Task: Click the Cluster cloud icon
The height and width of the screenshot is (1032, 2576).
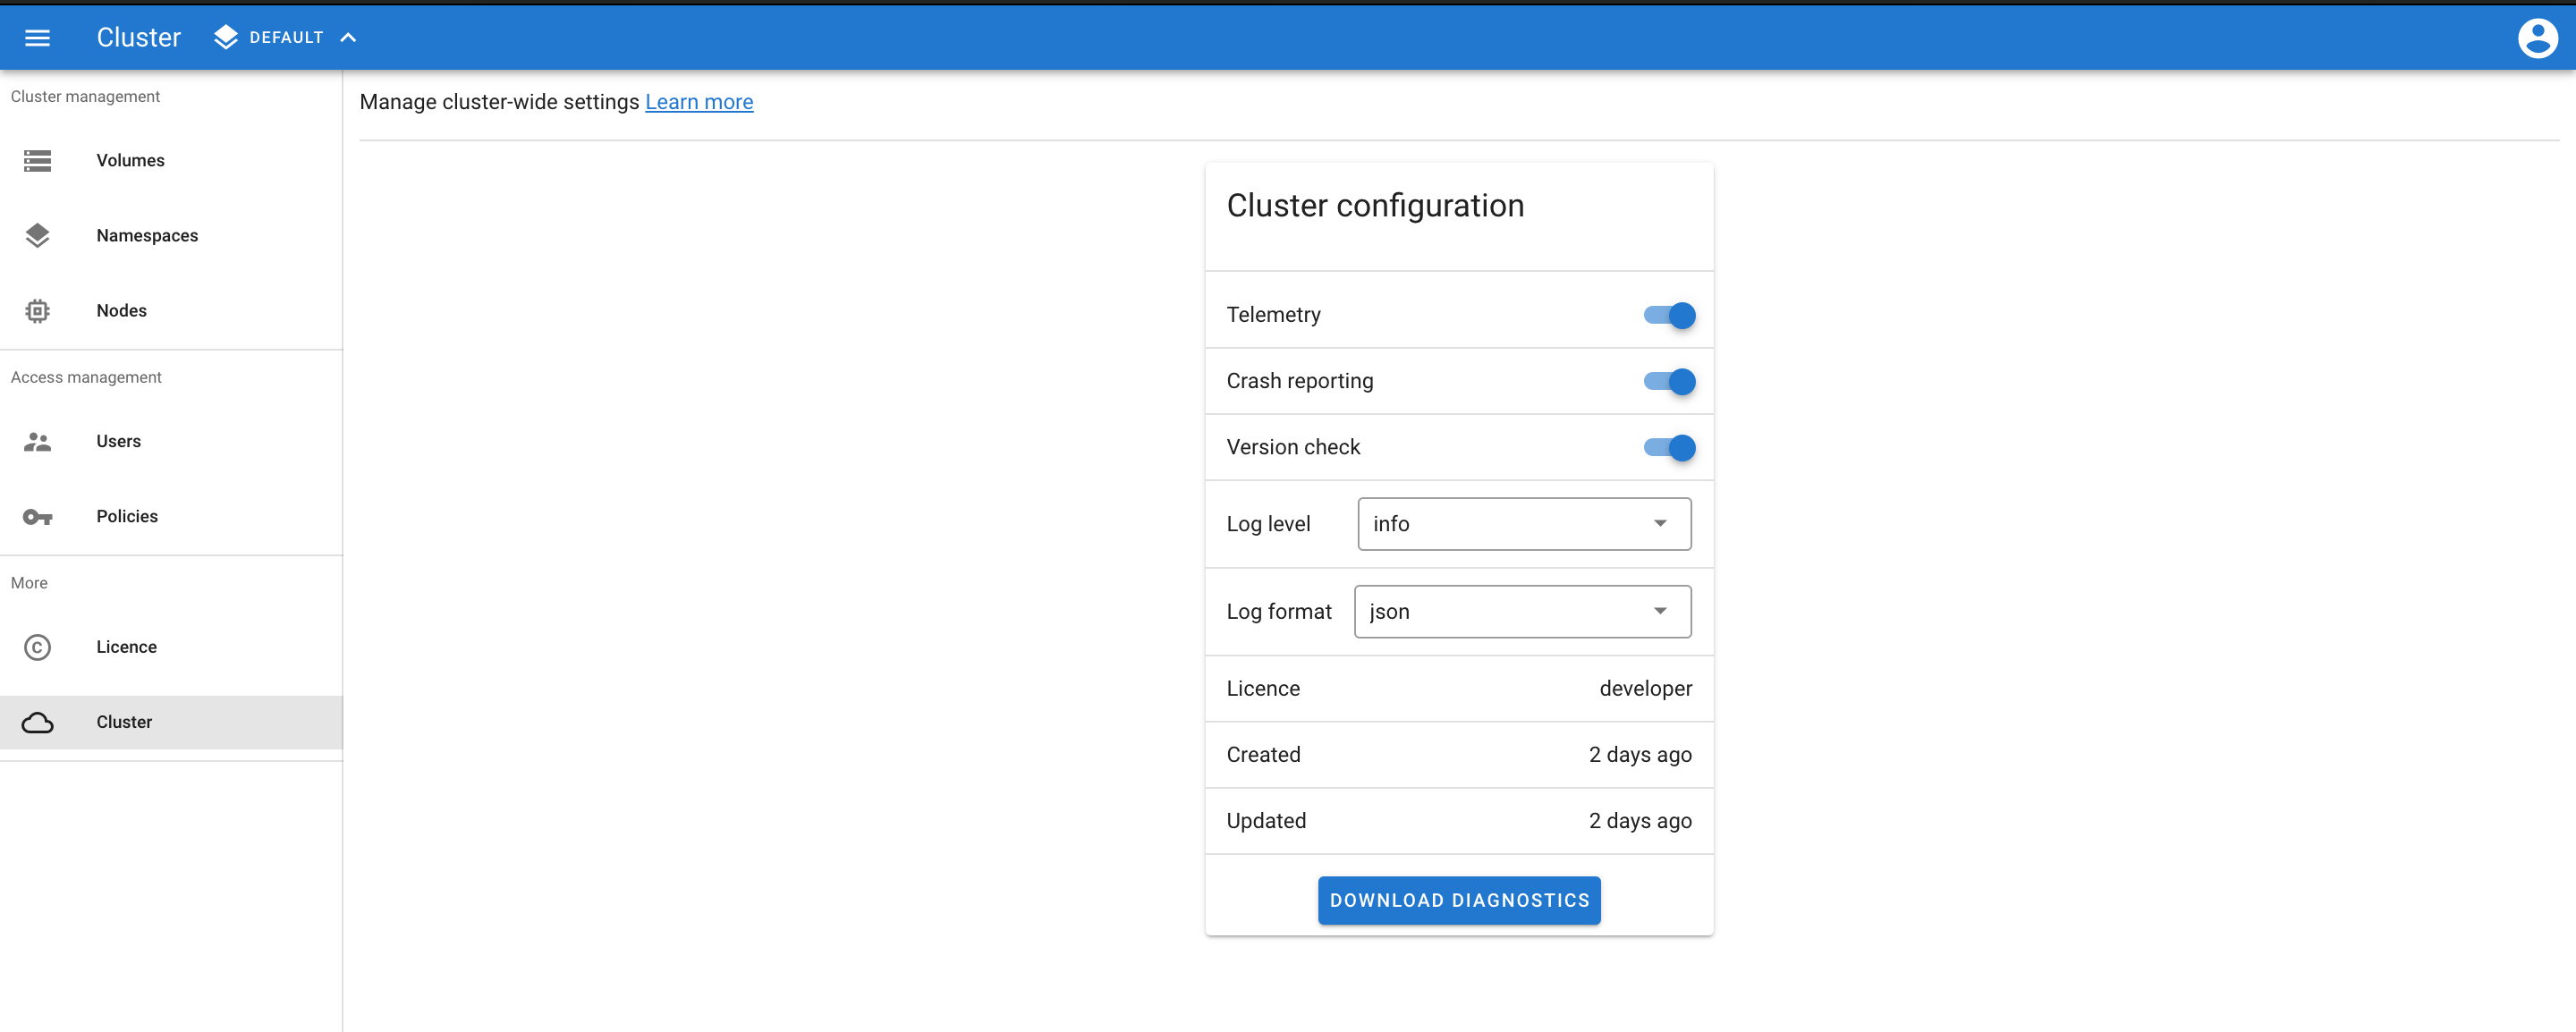Action: [37, 722]
